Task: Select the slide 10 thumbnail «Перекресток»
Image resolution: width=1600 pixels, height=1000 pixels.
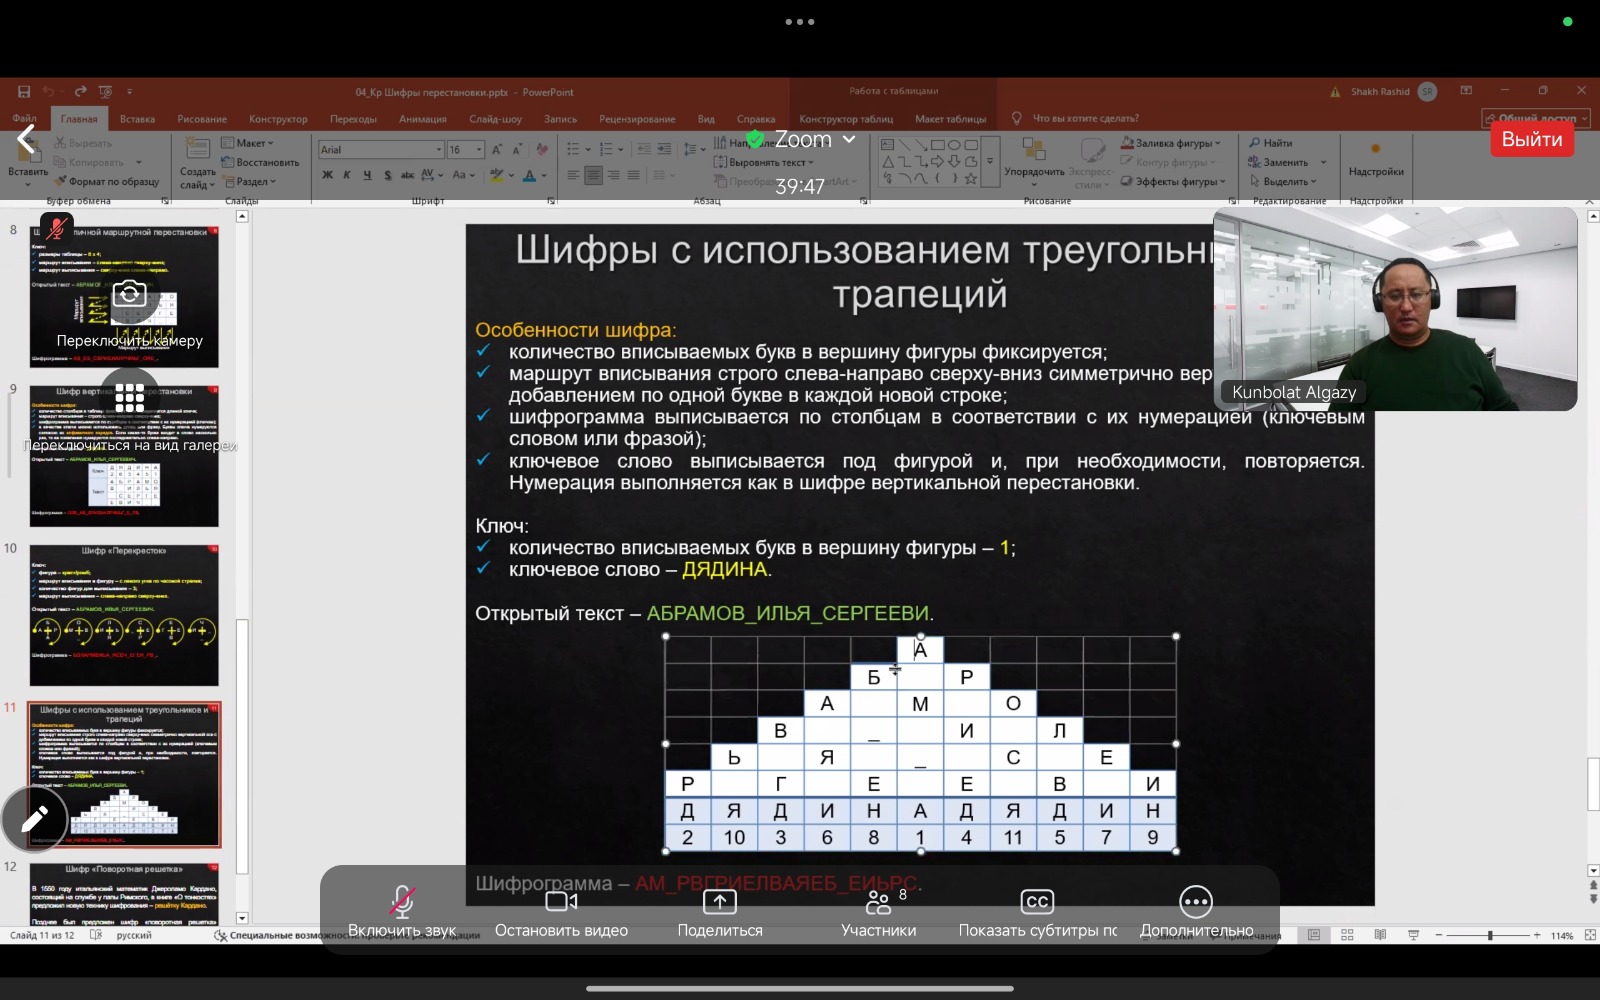Action: [124, 615]
